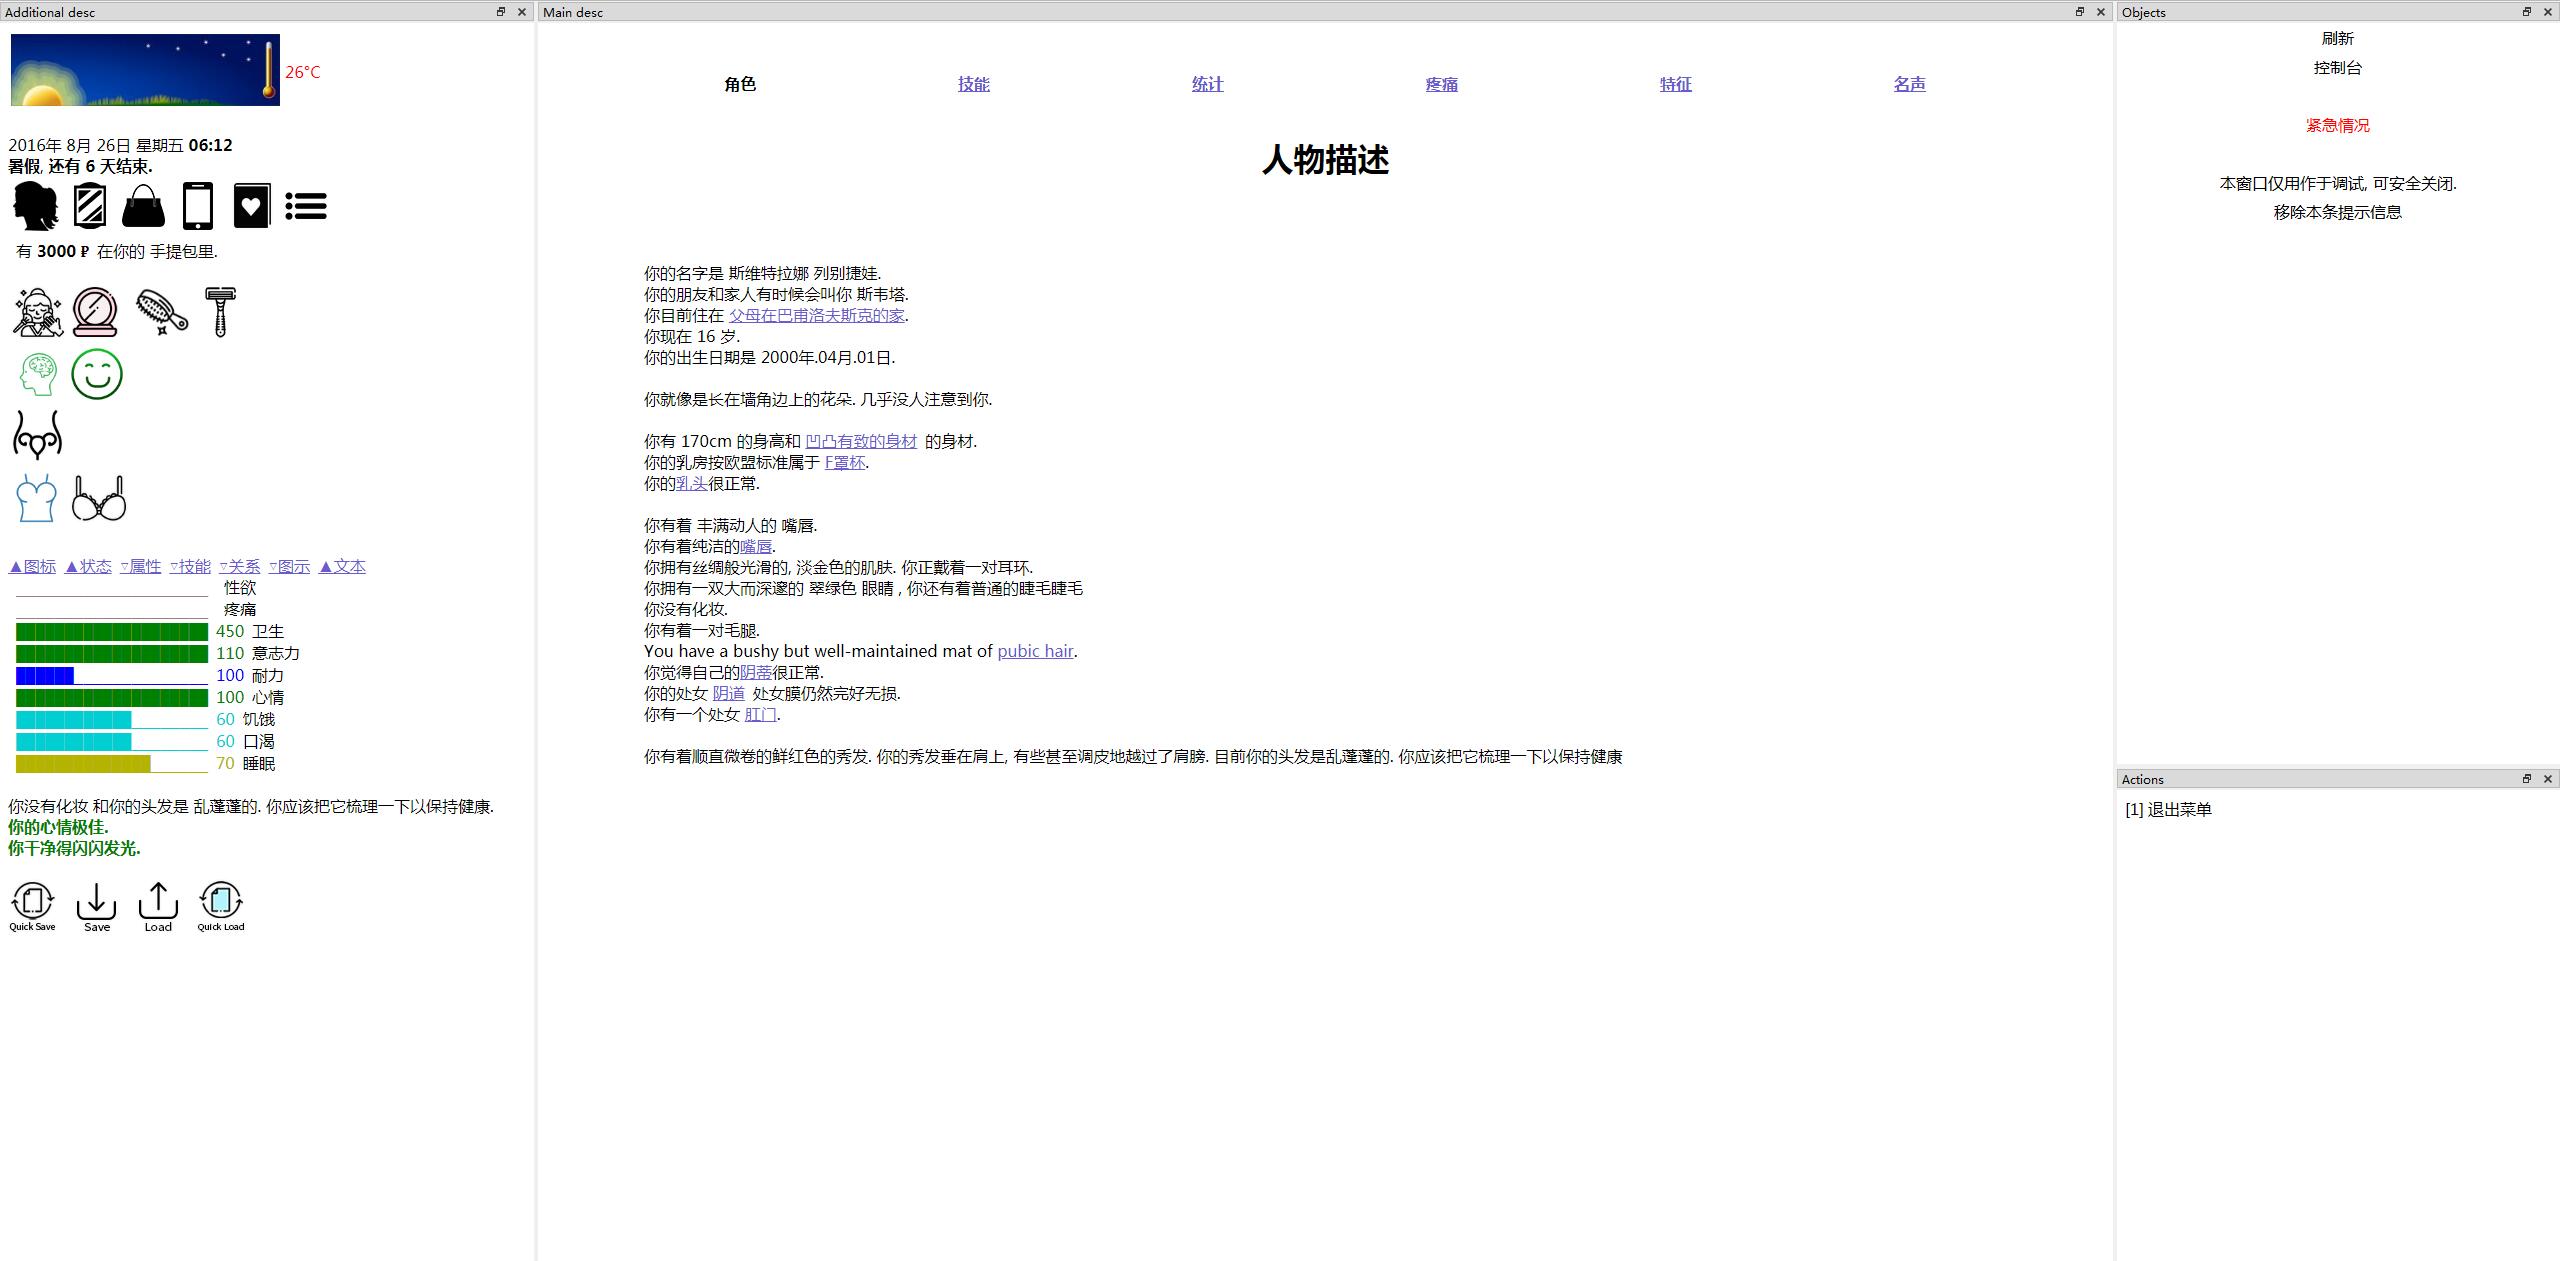
Task: Toggle the ▲文本 section
Action: pos(342,566)
